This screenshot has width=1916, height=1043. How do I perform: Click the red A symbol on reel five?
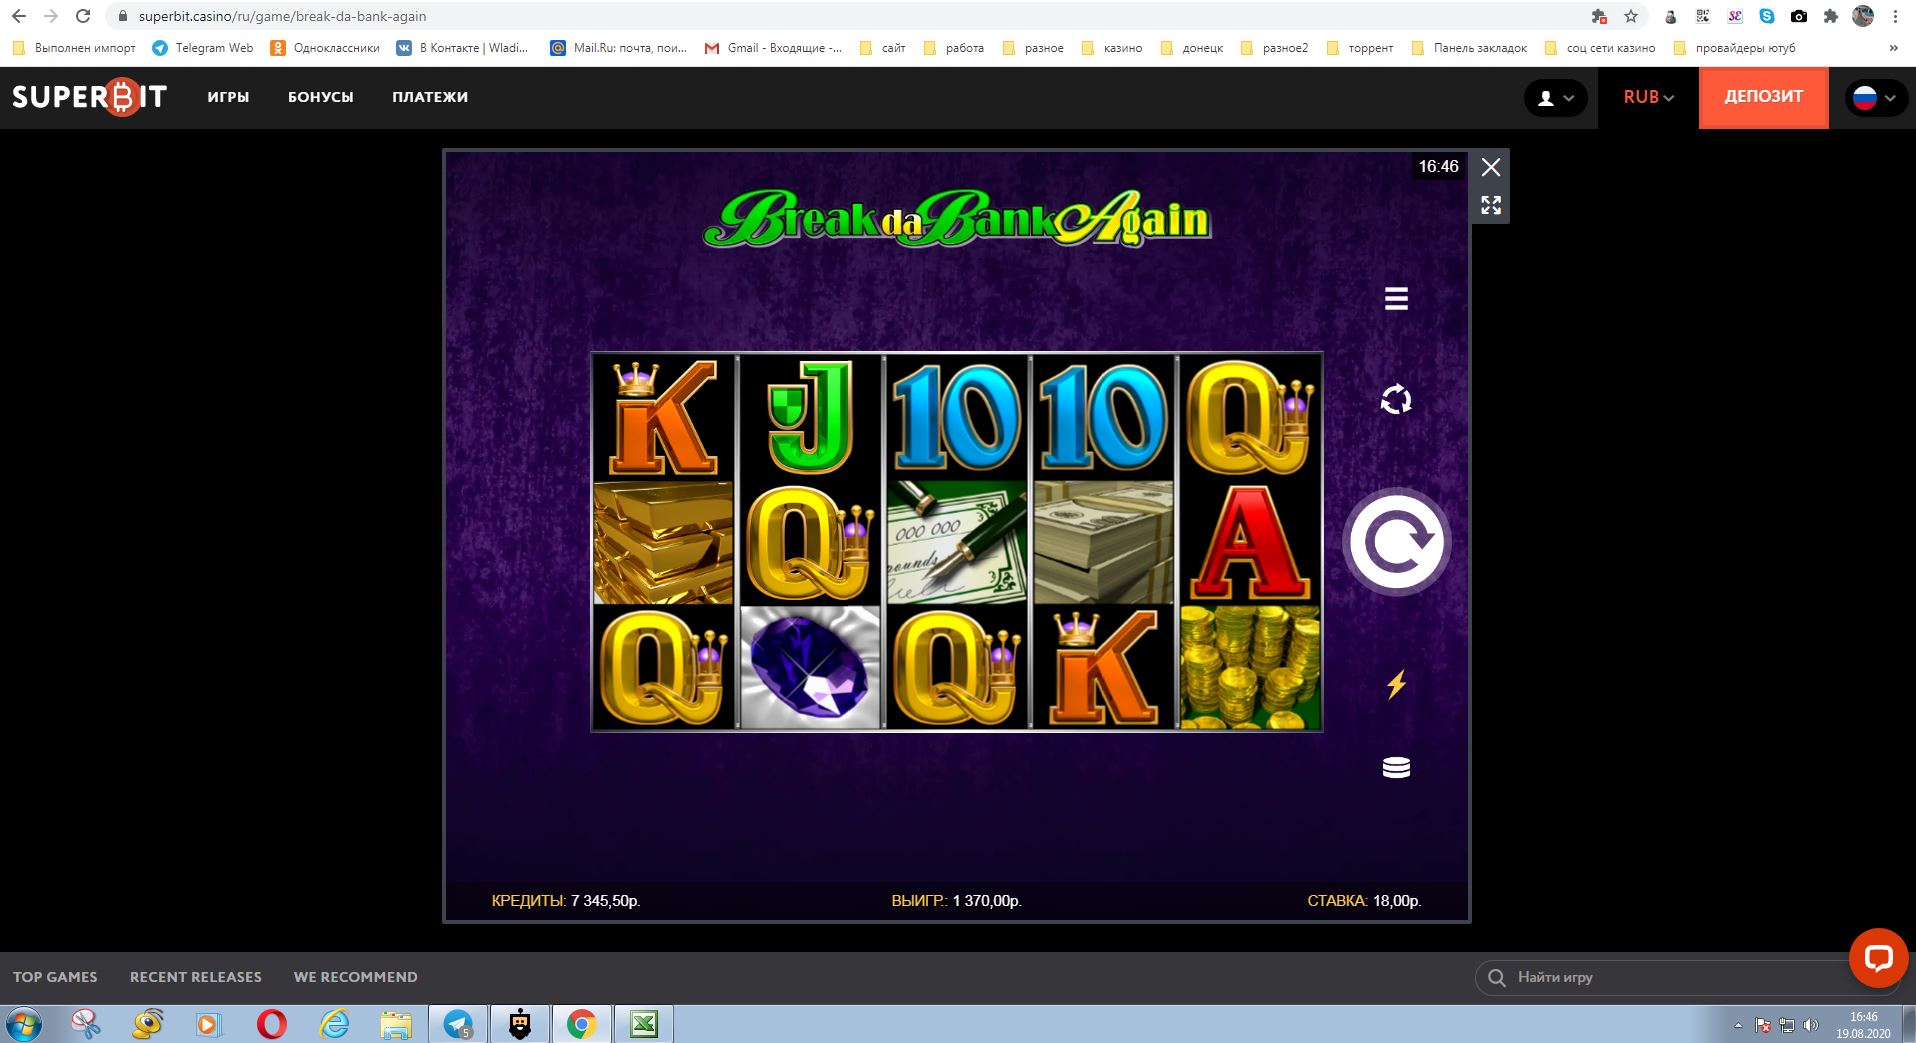point(1250,543)
